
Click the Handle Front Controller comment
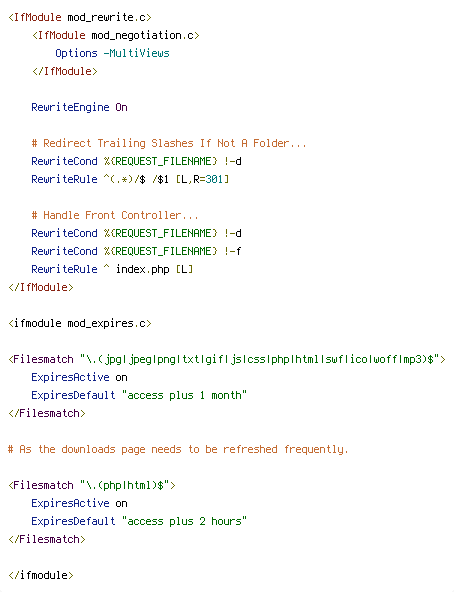point(115,215)
